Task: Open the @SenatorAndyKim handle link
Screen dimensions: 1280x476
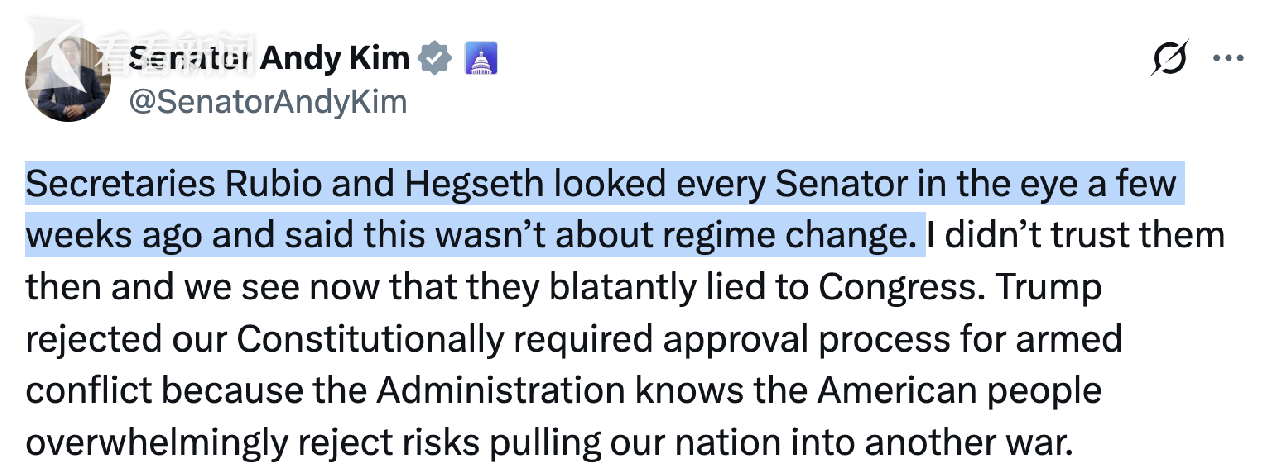Action: point(268,102)
